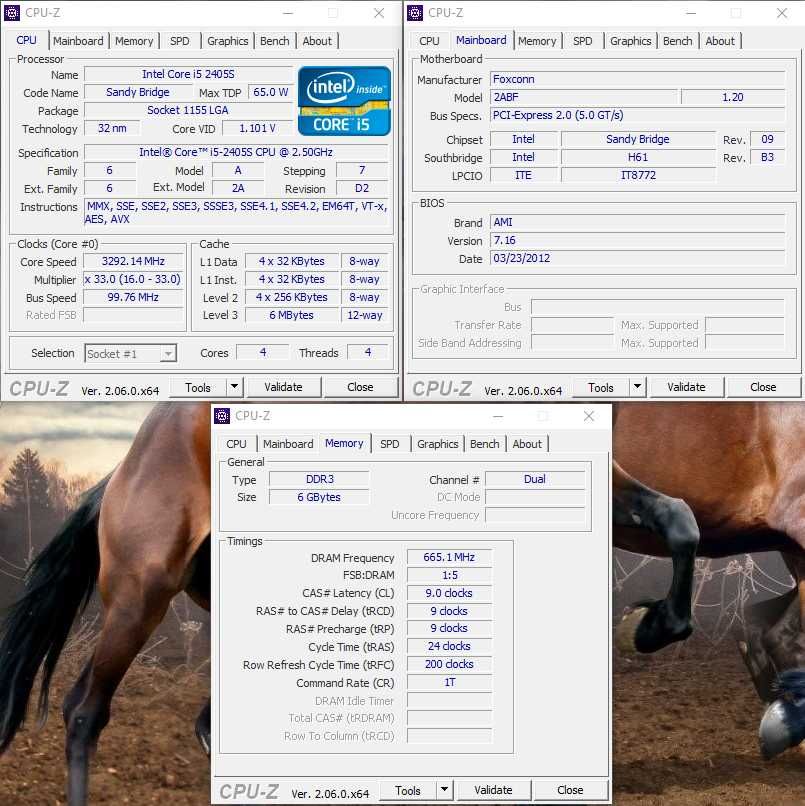Click Validate in the Mainboard window
This screenshot has height=806, width=805.
pos(686,387)
